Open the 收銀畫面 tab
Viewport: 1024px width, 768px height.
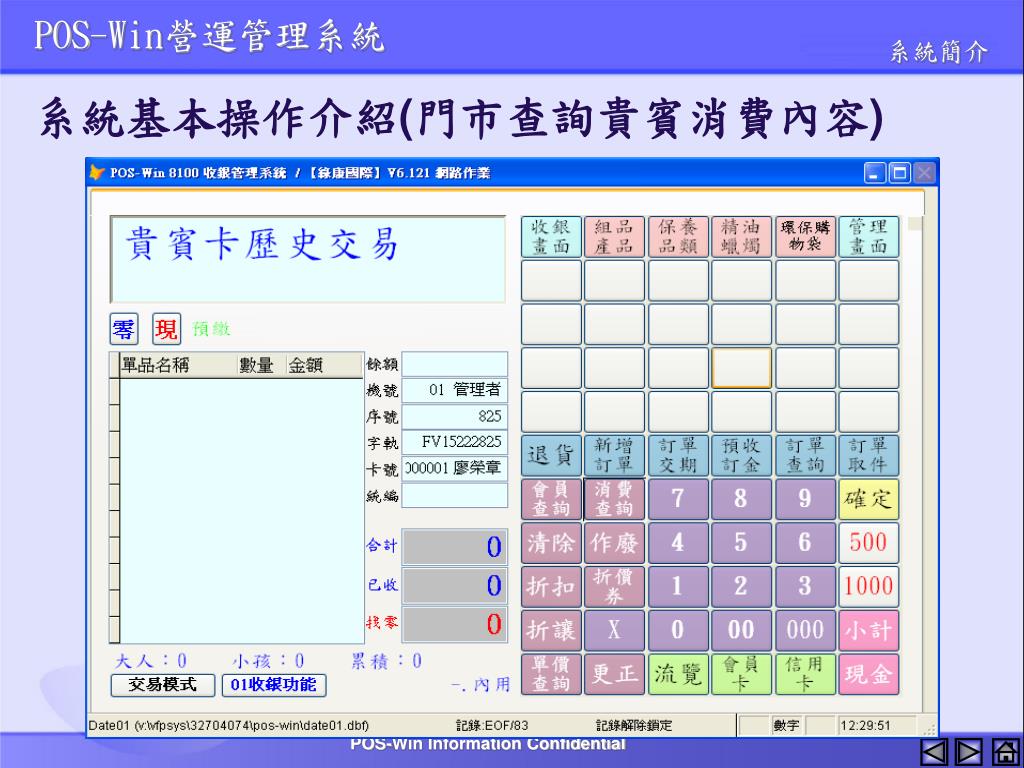coord(551,237)
